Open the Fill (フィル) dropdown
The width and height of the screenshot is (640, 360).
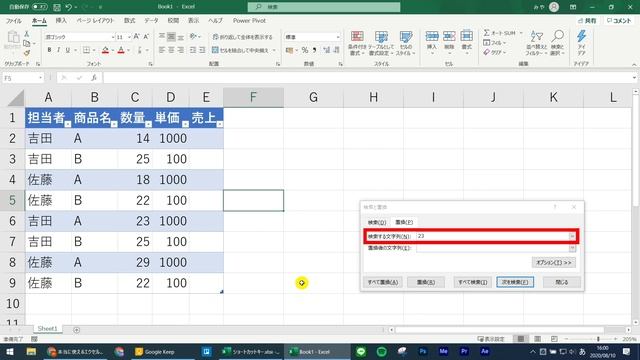point(495,42)
